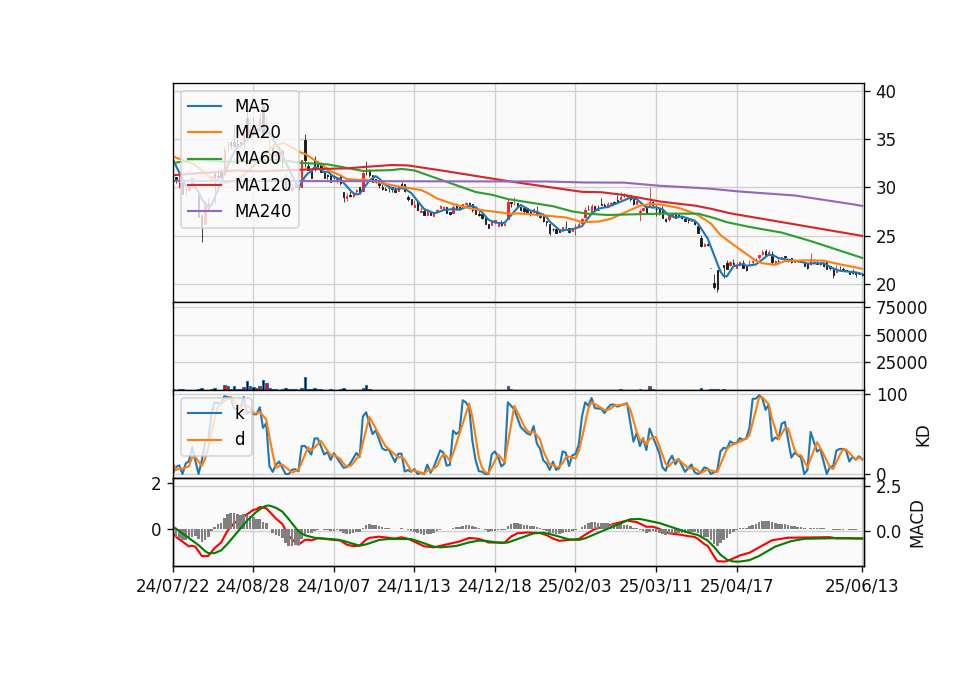The width and height of the screenshot is (960, 690).
Task: Click the MACD right axis label 2.5
Action: 889,487
